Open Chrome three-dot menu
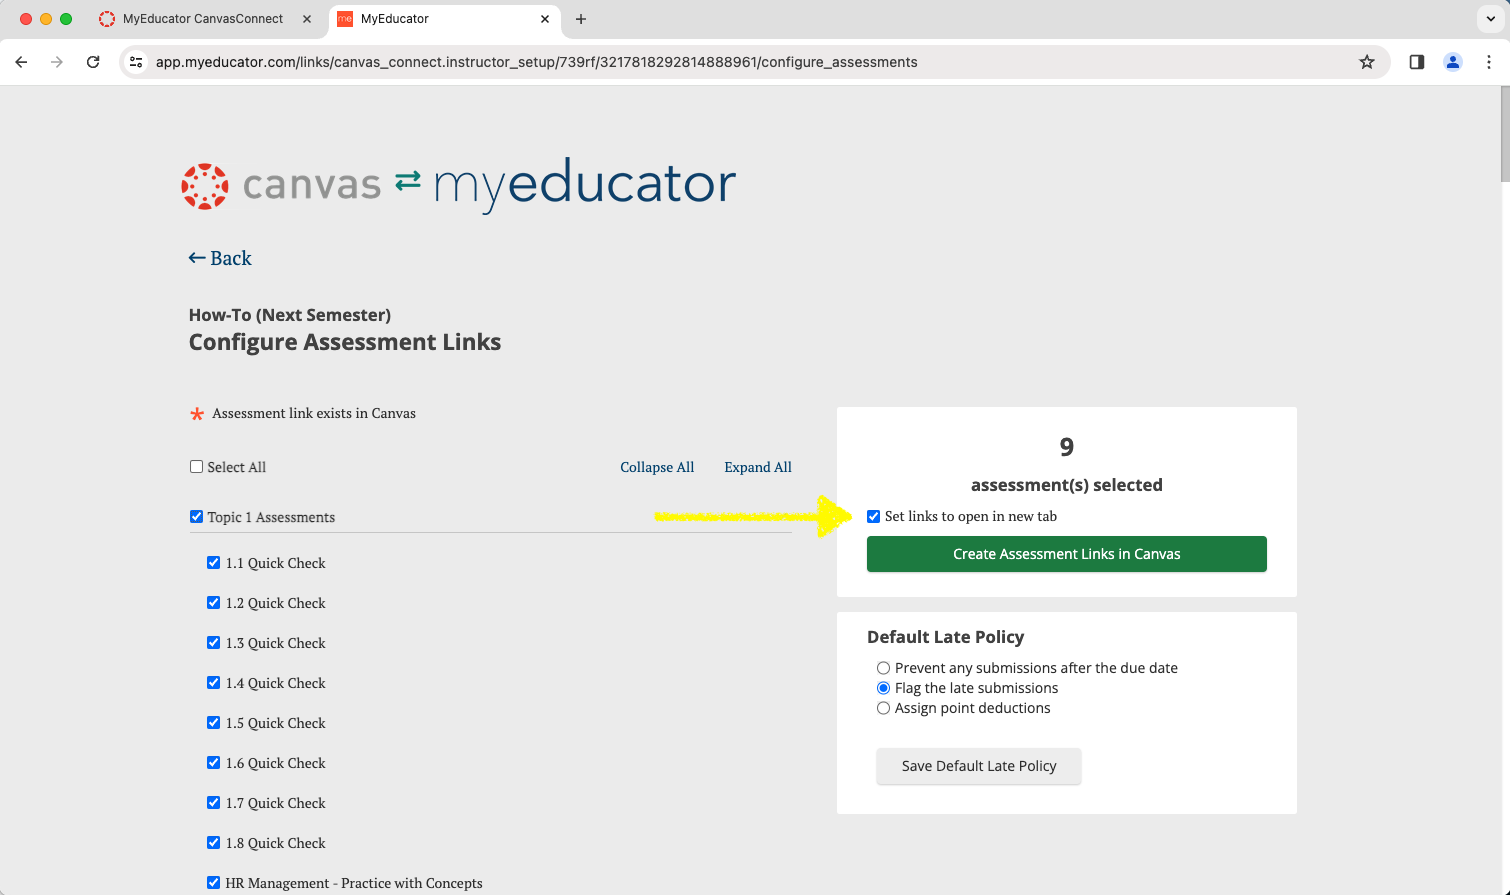 [1489, 62]
